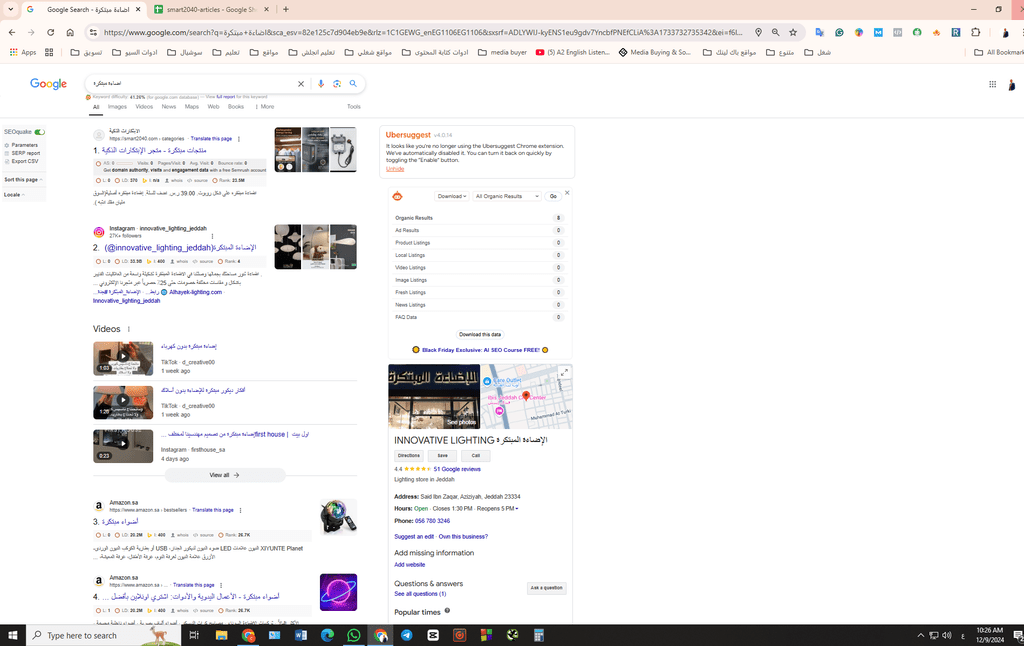Expand the Sort this page option
Viewport: 1024px width, 646px height.
pyautogui.click(x=24, y=180)
